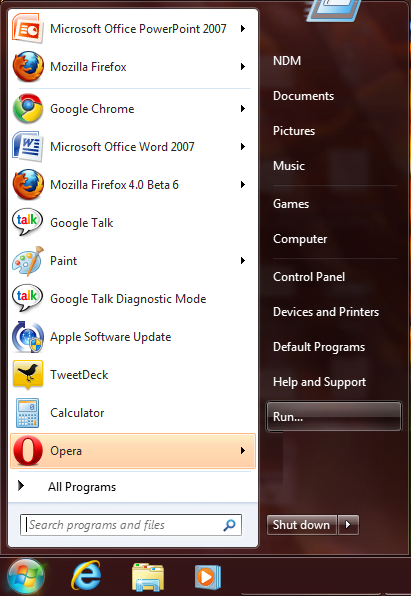This screenshot has height=597, width=411.
Task: Open Default Programs
Action: [319, 347]
